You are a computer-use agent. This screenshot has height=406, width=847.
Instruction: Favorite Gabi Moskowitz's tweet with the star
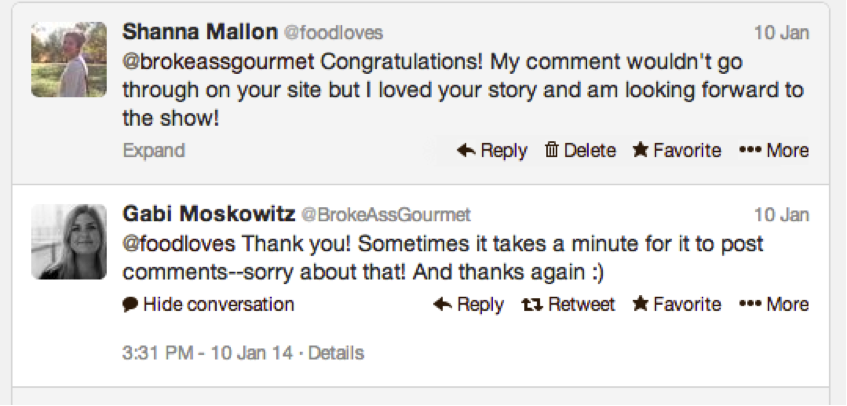tap(677, 304)
